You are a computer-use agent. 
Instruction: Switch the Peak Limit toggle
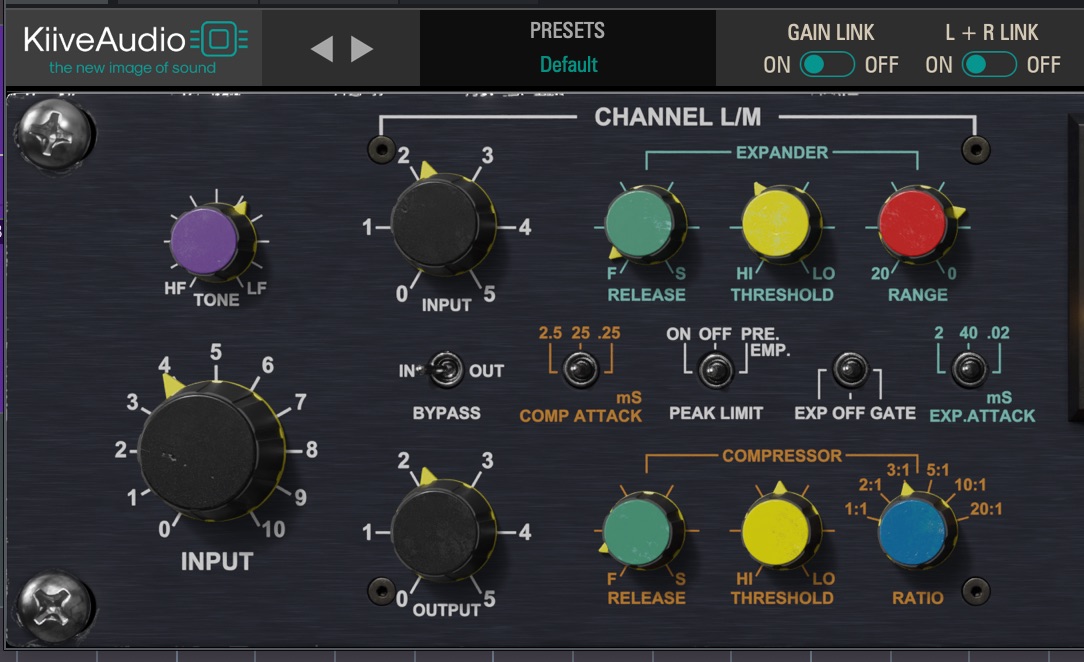[x=714, y=370]
